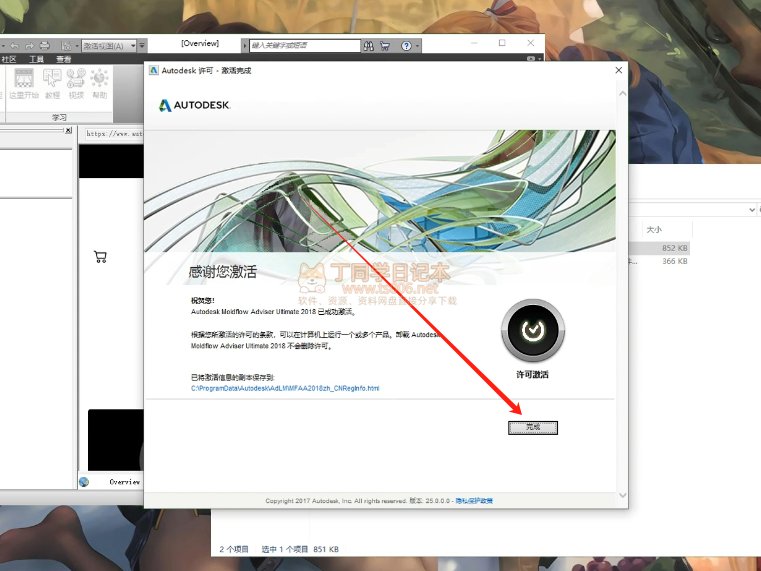The height and width of the screenshot is (571, 761).
Task: Click the https URL address field
Action: (114, 133)
